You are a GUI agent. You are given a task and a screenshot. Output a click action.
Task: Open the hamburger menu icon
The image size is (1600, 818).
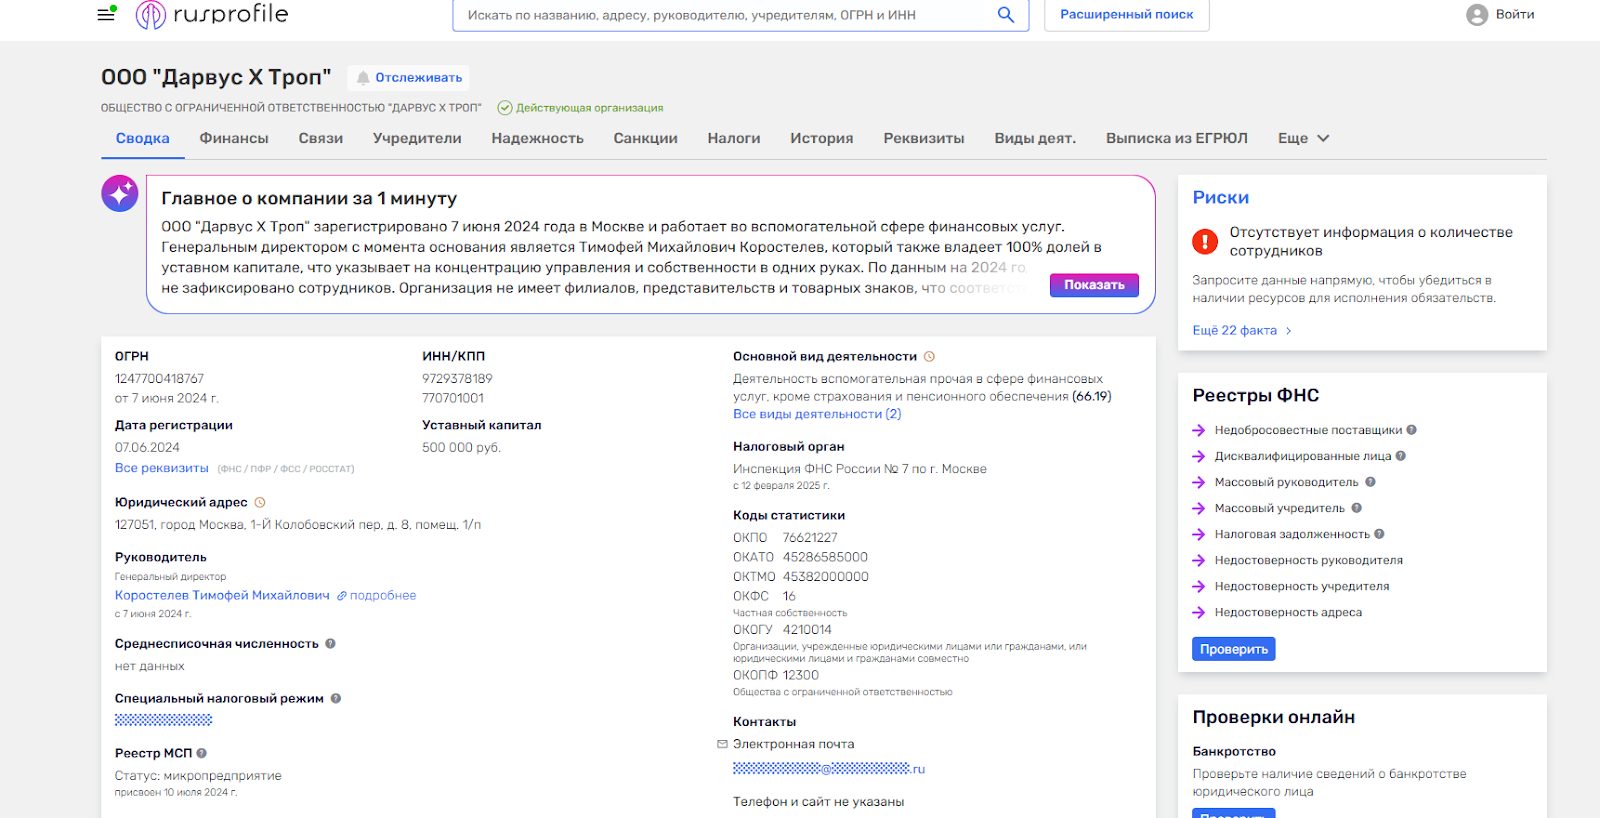(105, 15)
